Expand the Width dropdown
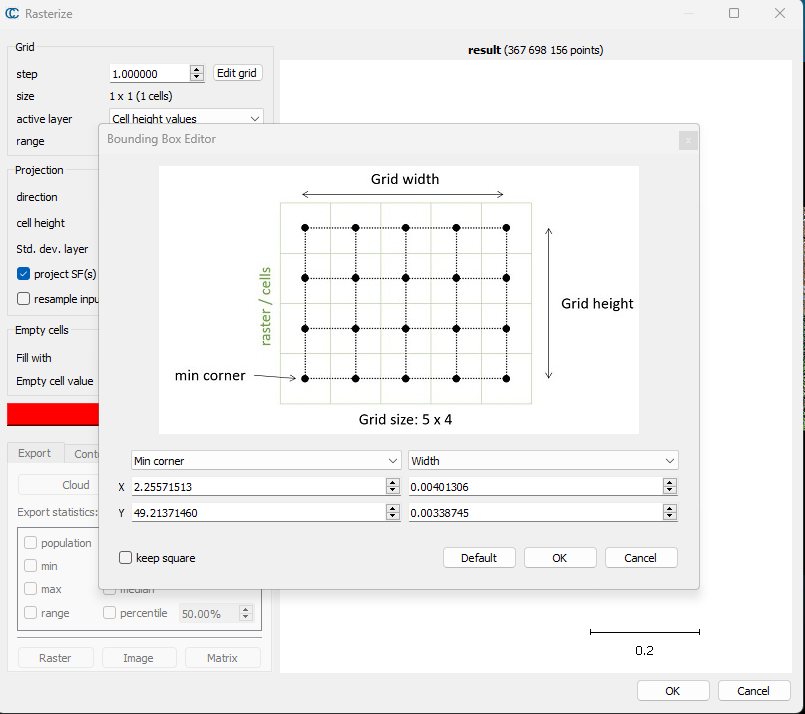The image size is (805, 714). coord(543,461)
